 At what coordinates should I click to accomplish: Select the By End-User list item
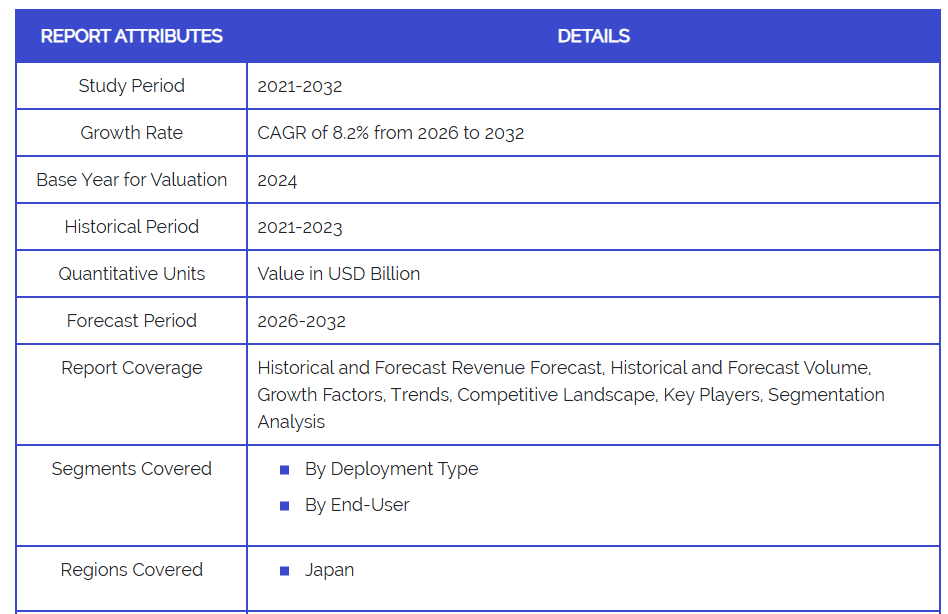point(357,505)
